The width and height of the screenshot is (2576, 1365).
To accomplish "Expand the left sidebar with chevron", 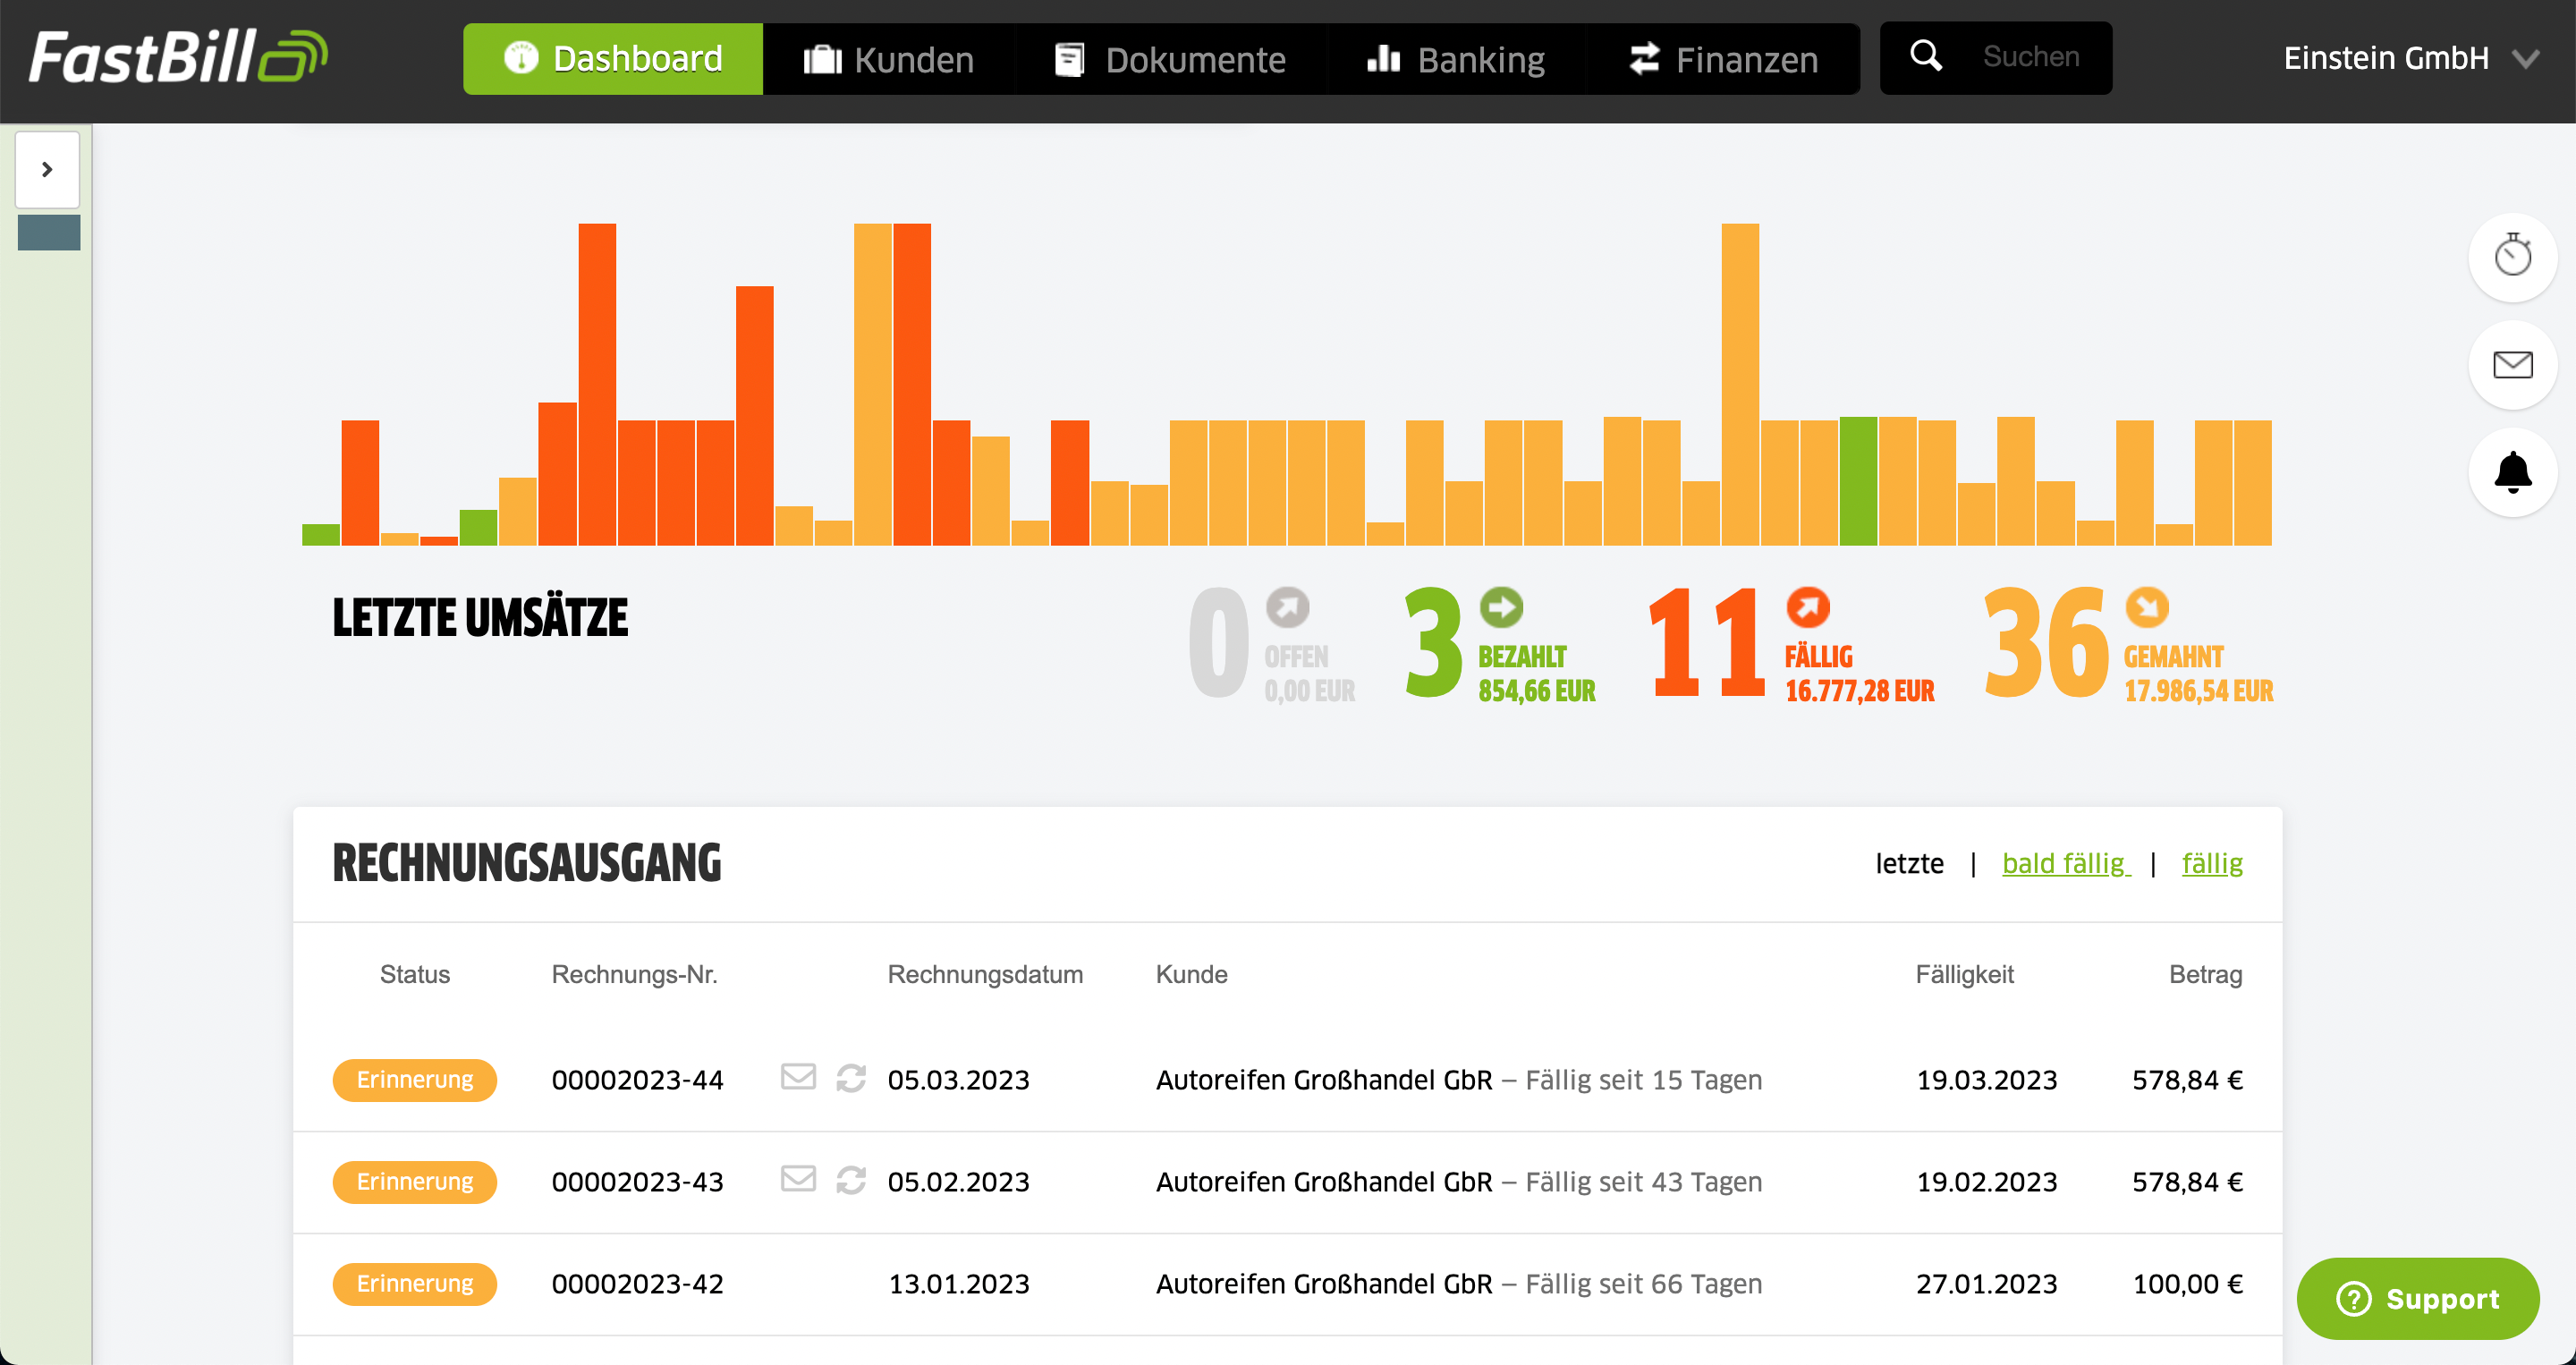I will [47, 170].
